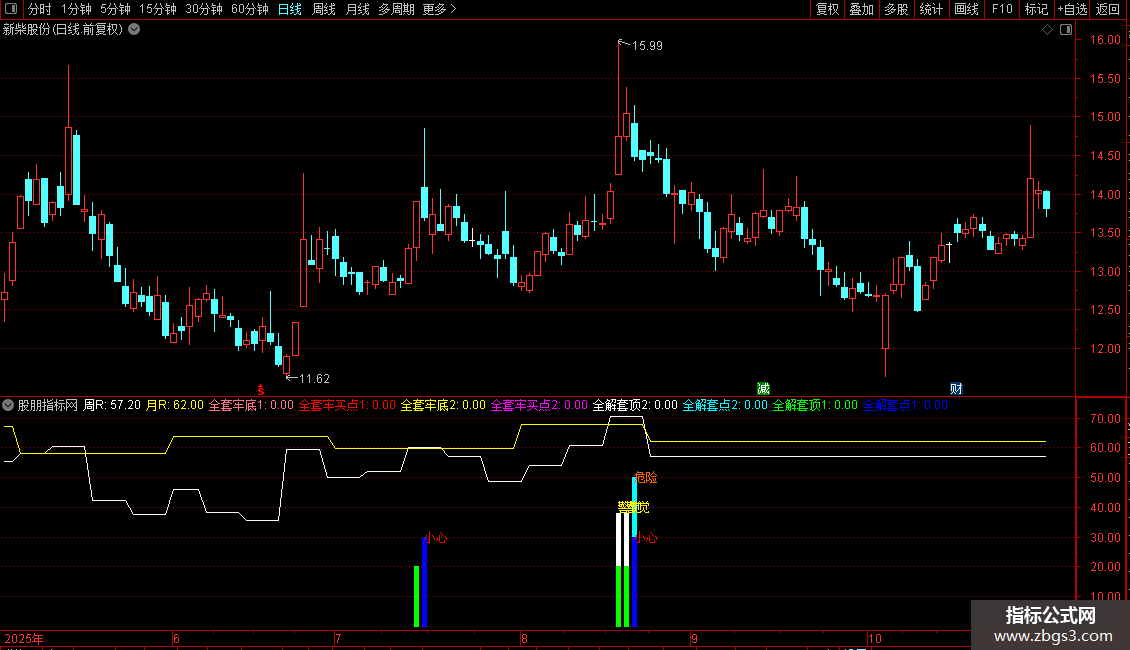This screenshot has height=650, width=1130.
Task: Switch to 周线 weekly chart
Action: (x=324, y=9)
